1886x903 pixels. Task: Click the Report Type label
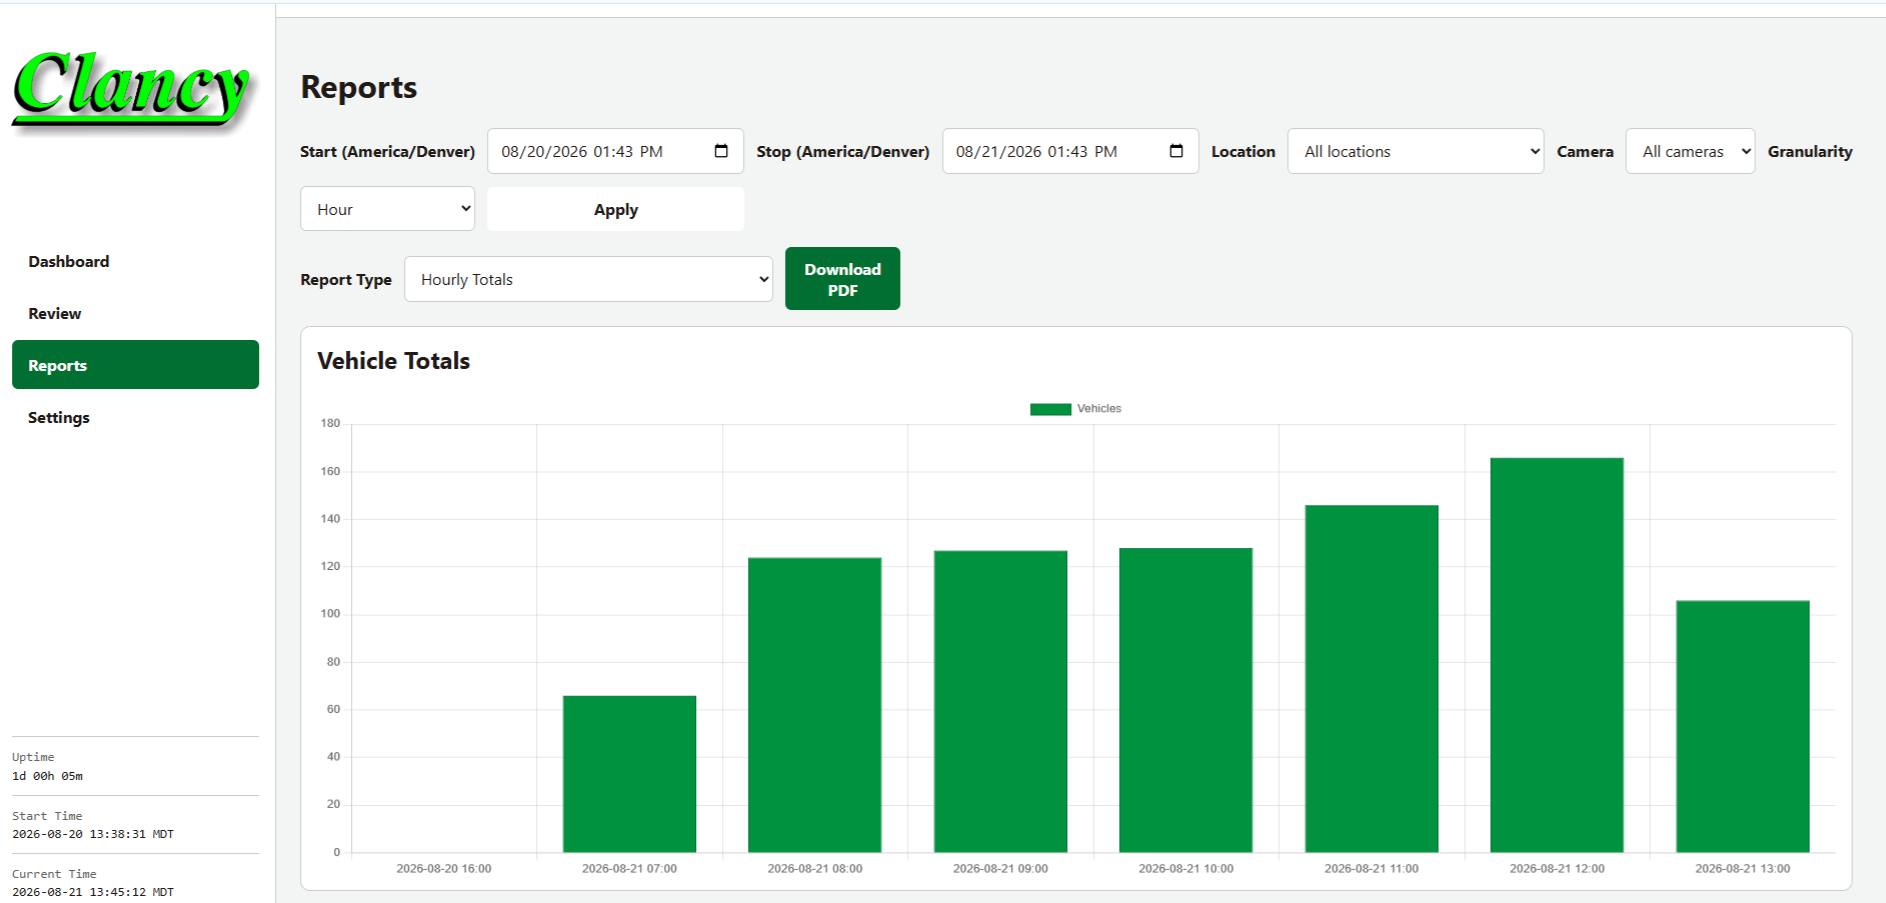coord(346,280)
